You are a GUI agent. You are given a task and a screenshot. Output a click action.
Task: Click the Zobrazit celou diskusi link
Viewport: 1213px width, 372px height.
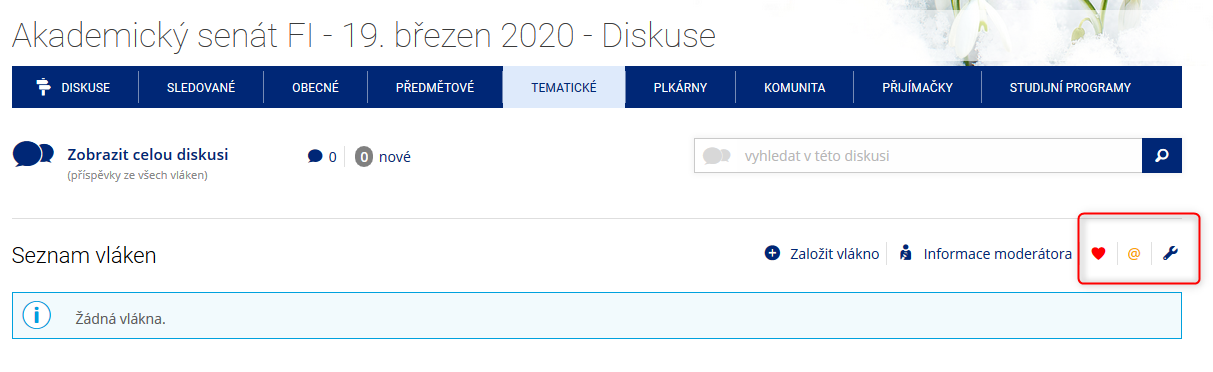[148, 155]
